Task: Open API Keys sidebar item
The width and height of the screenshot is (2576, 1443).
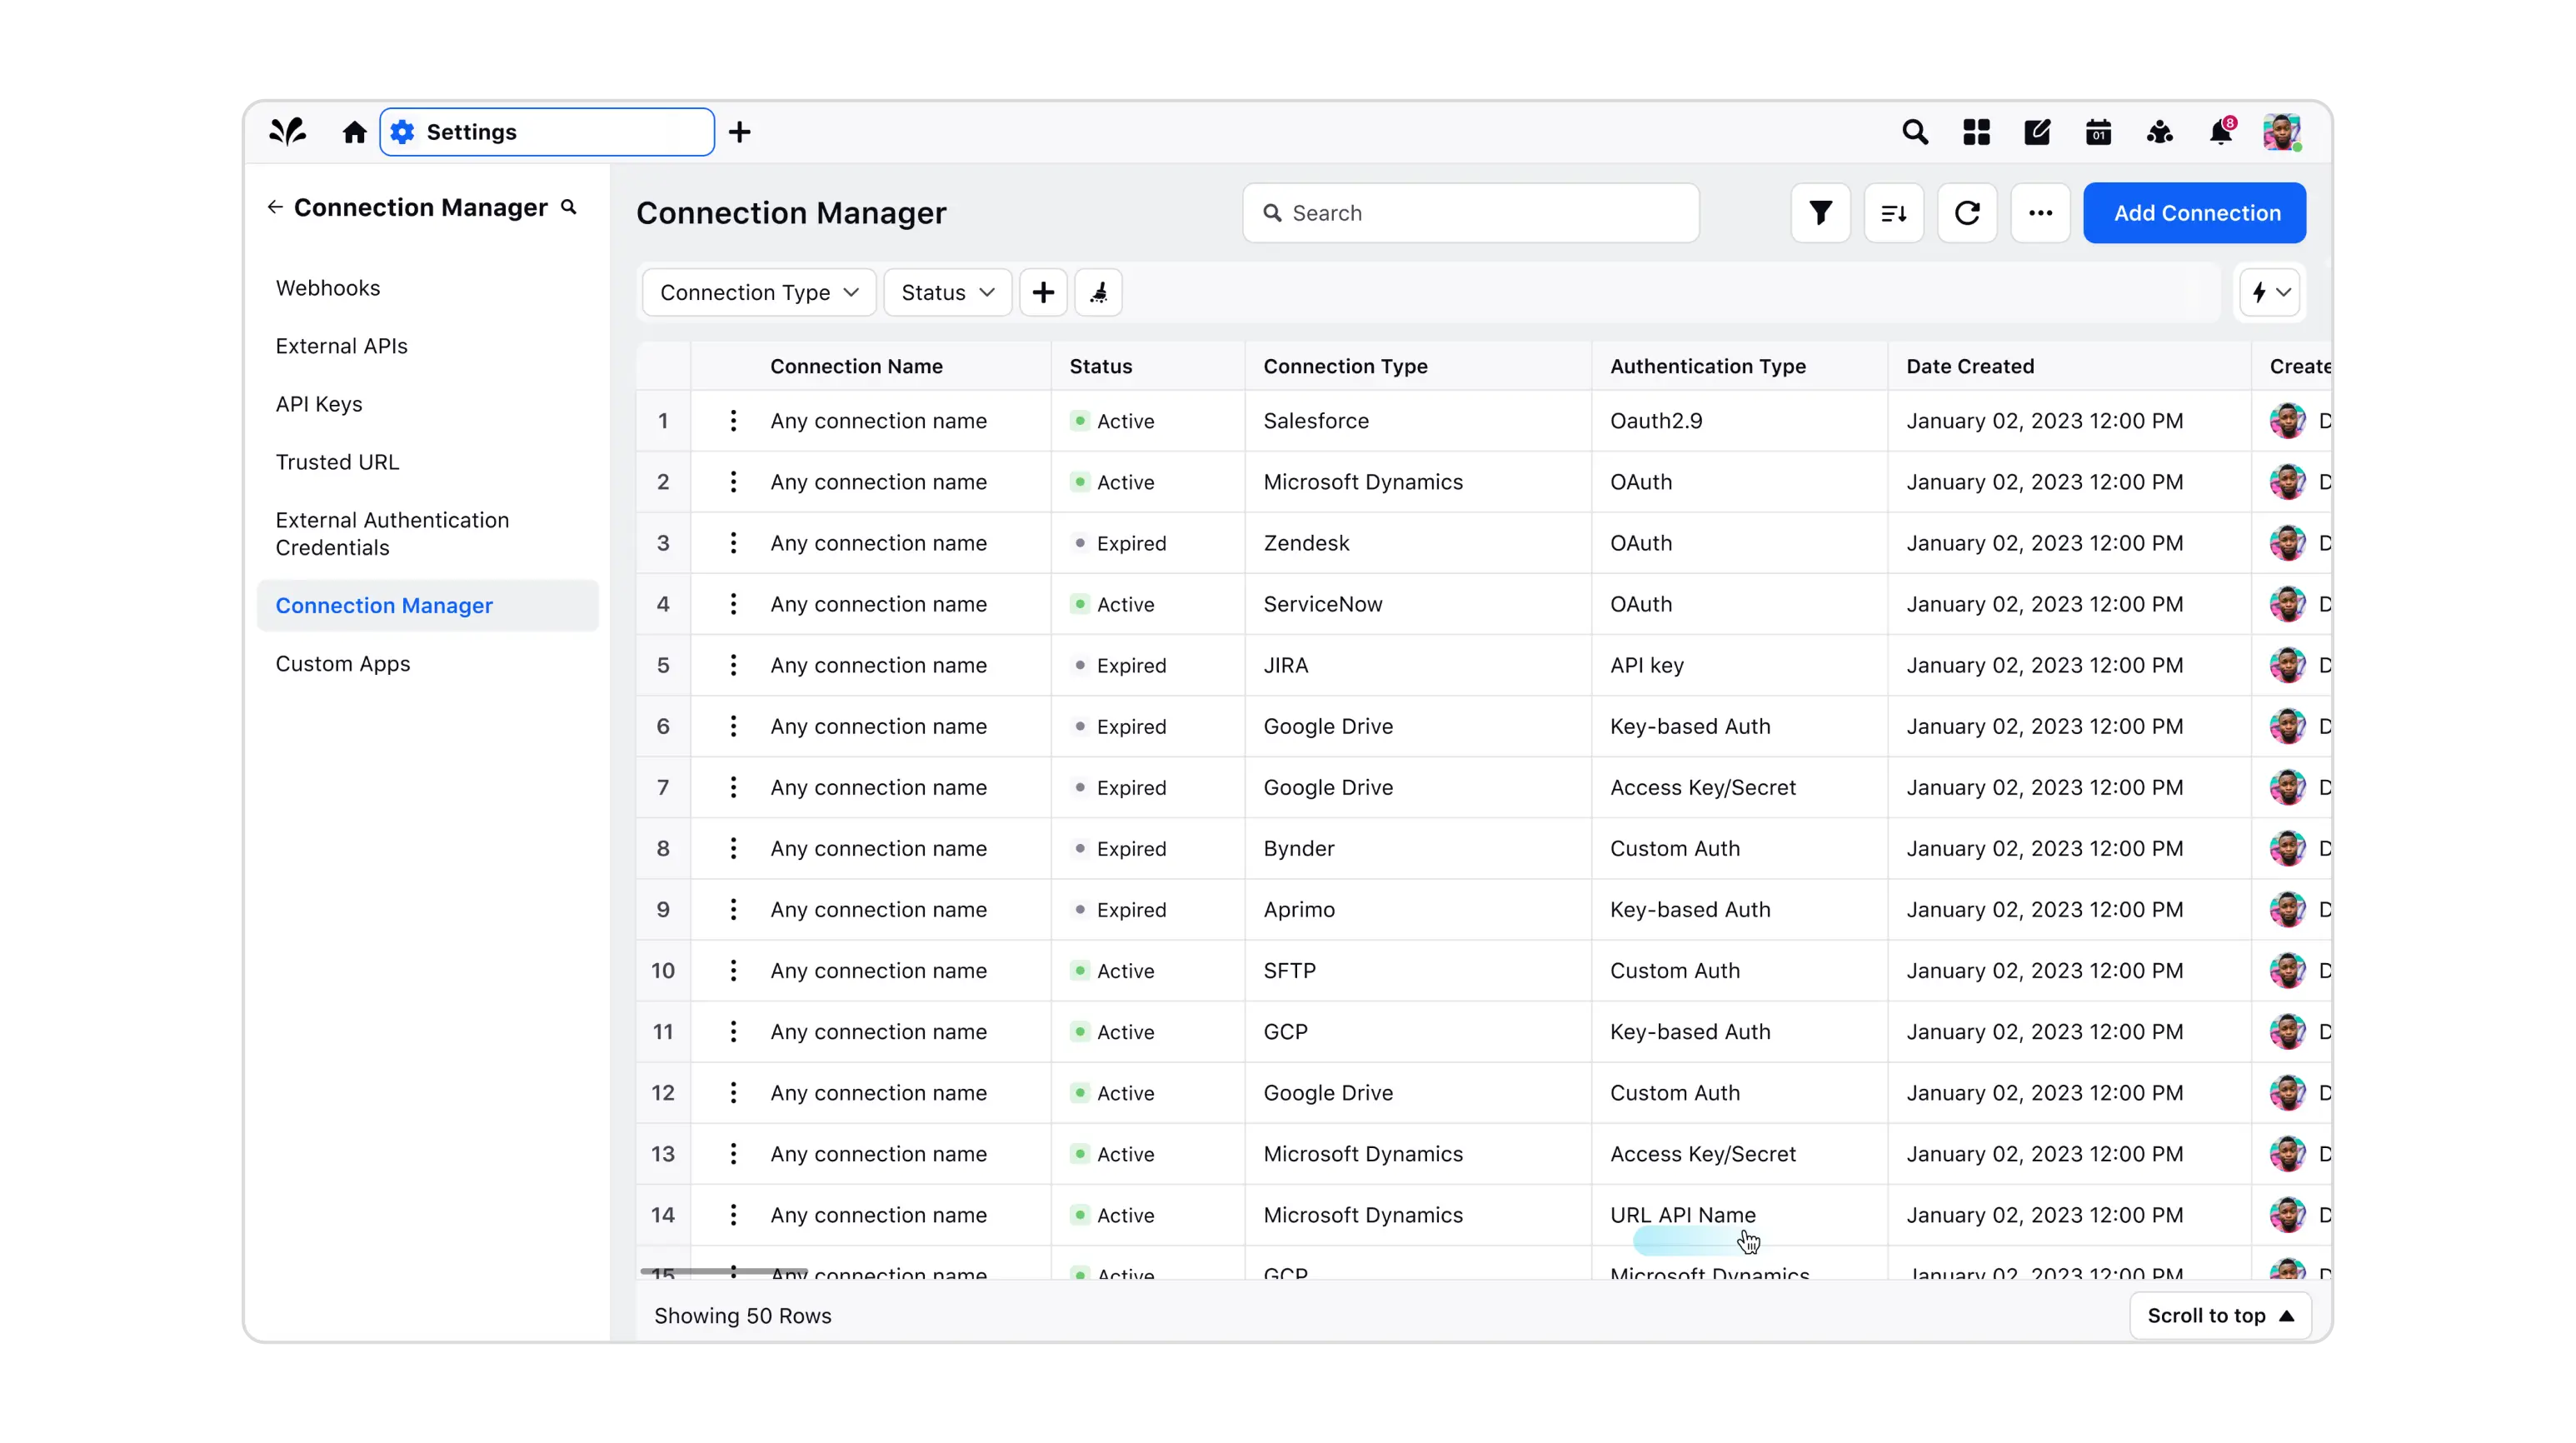Action: [319, 404]
